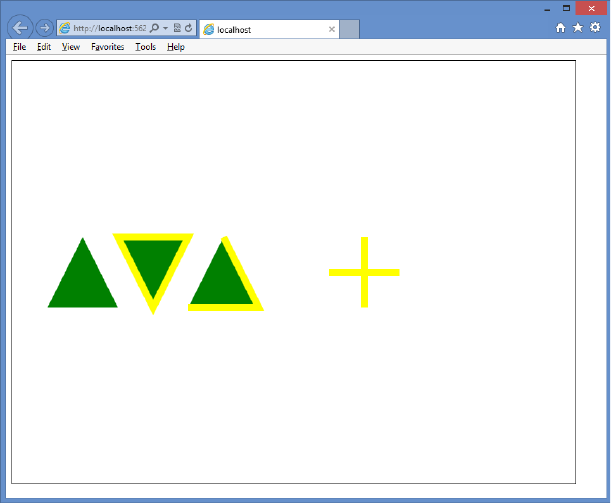This screenshot has width=611, height=503.
Task: Close the localhost tab
Action: click(332, 29)
